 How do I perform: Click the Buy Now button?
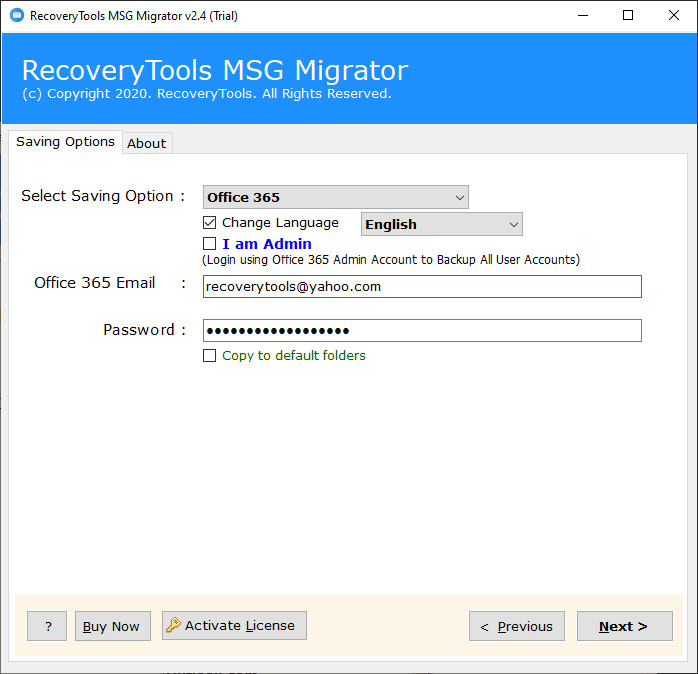tap(113, 626)
